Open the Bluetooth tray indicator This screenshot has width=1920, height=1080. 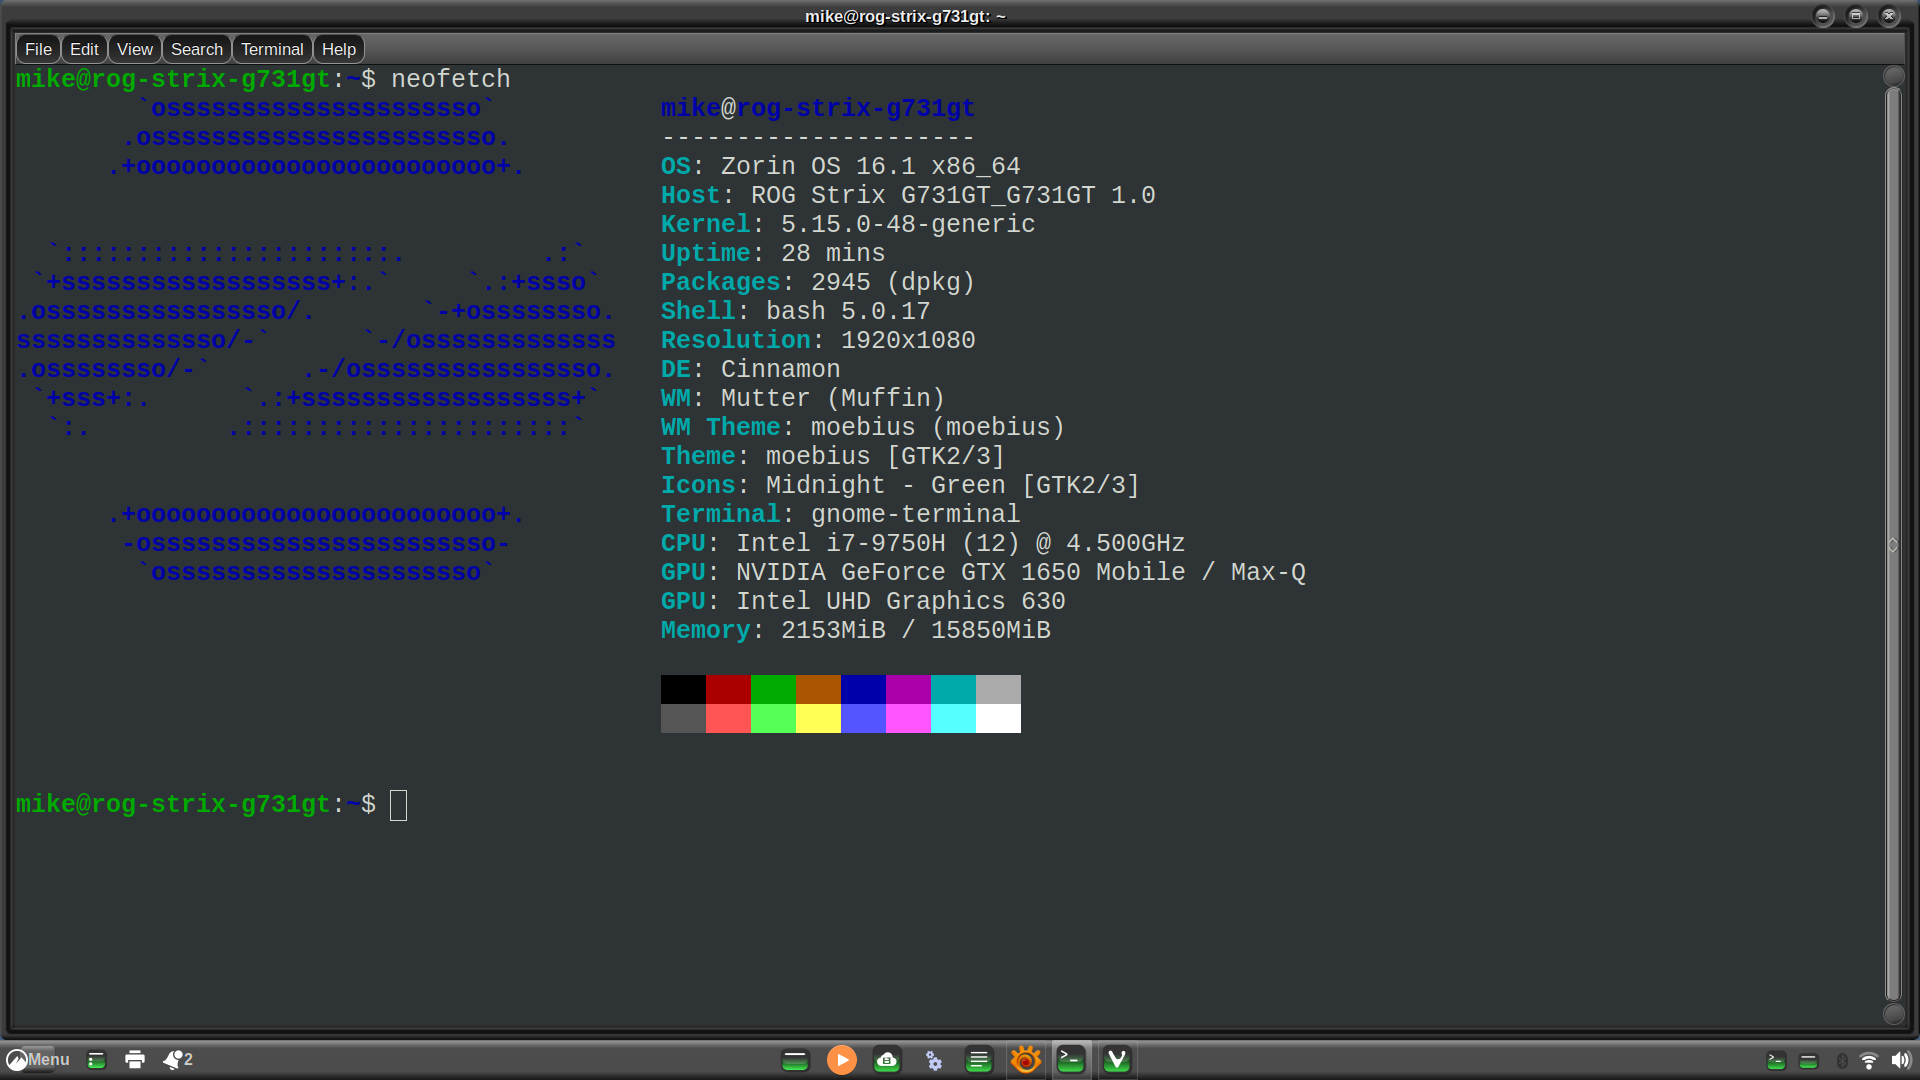tap(1842, 1061)
